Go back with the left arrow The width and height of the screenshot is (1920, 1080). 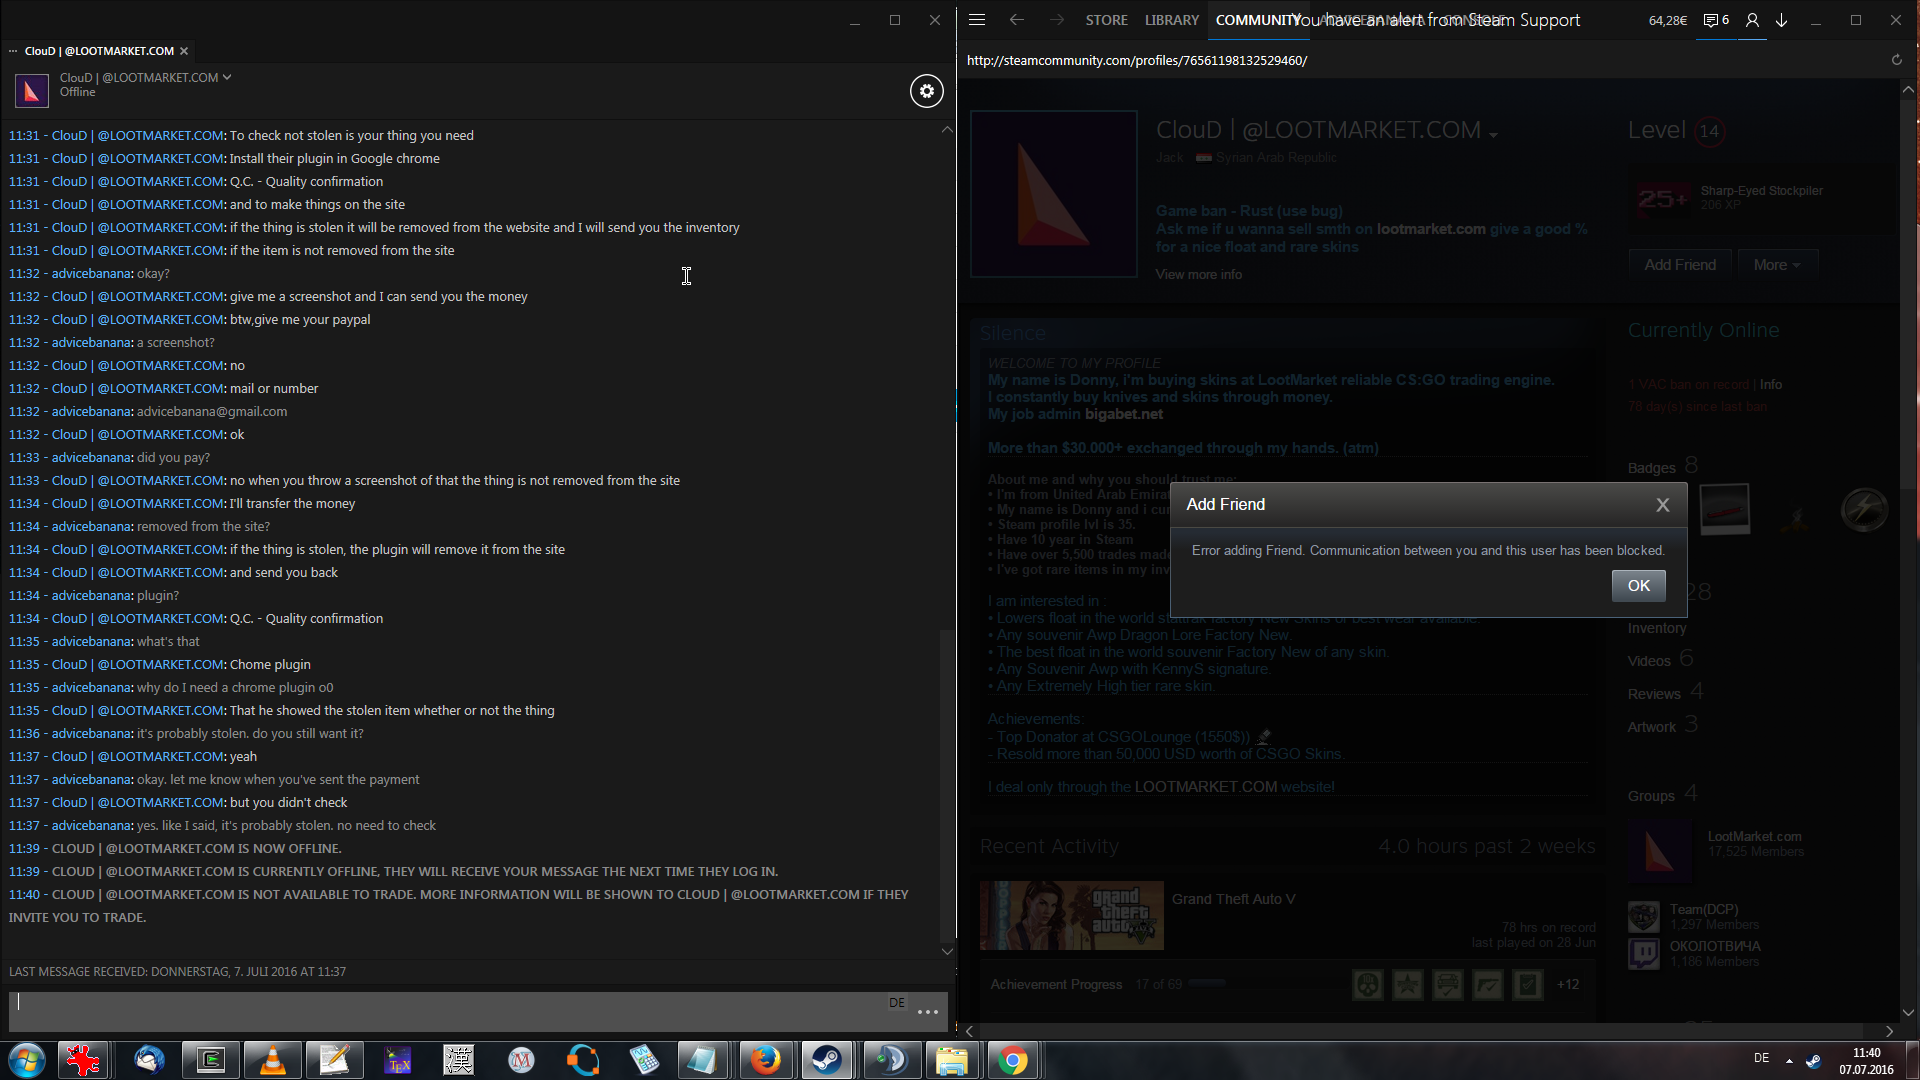coord(1016,20)
